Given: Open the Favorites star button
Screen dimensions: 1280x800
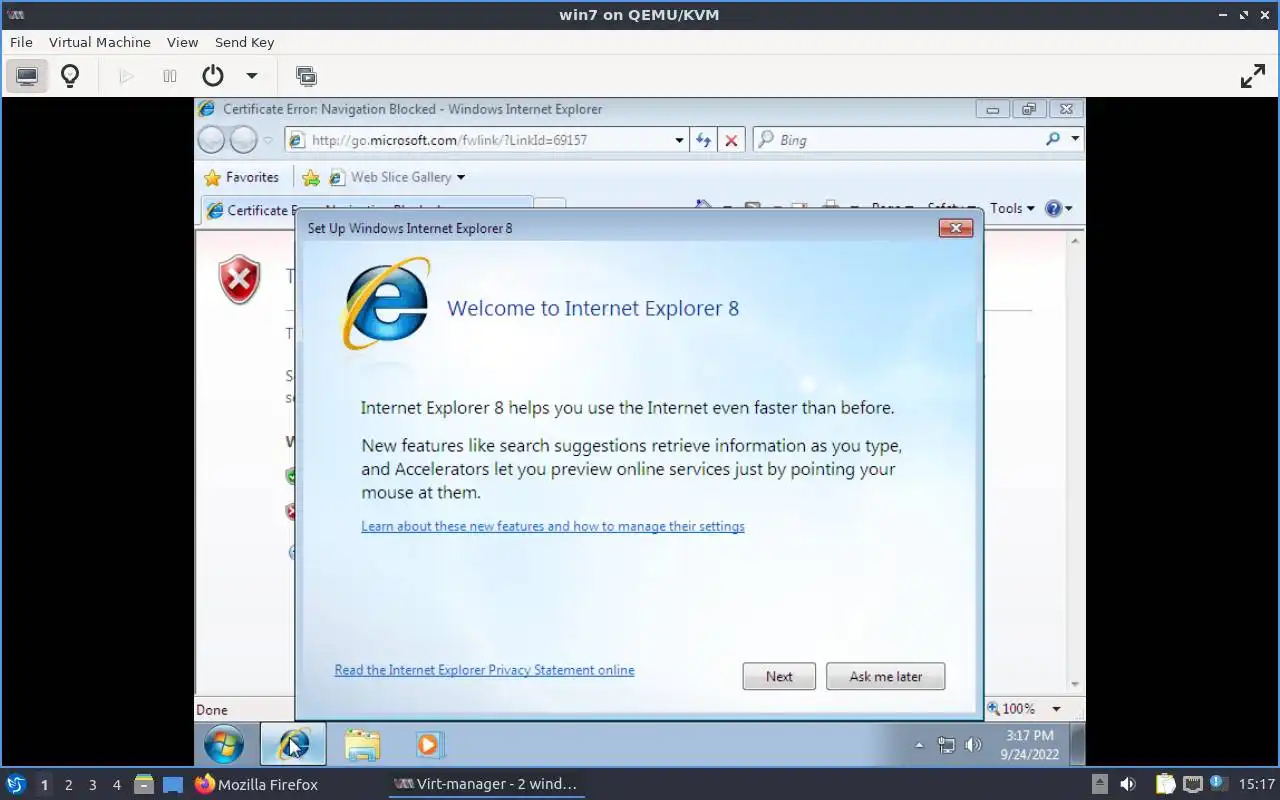Looking at the screenshot, I should point(241,177).
